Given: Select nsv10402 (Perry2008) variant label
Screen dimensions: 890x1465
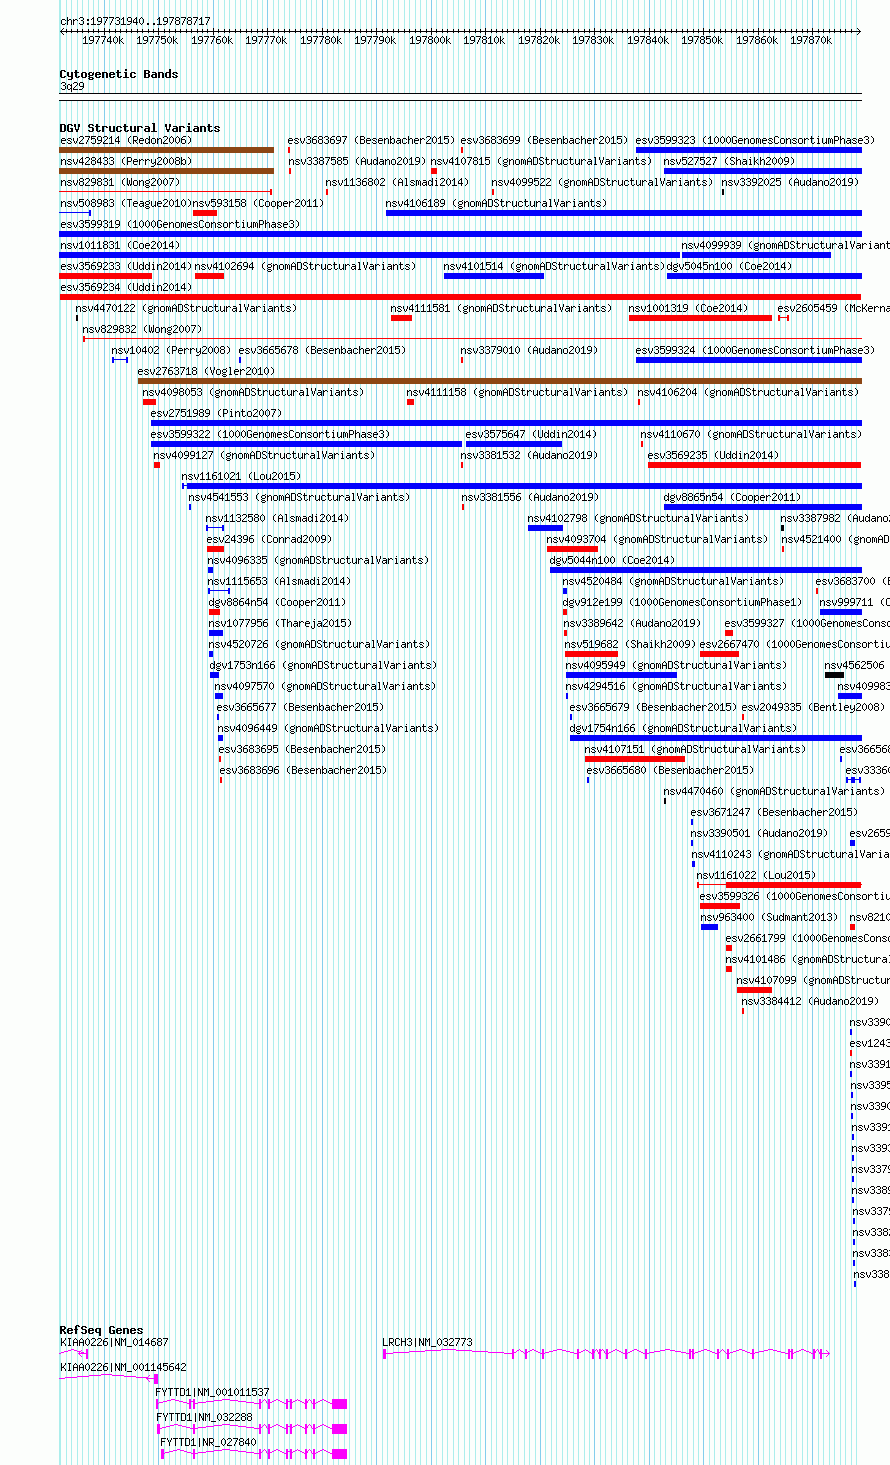Looking at the screenshot, I should click(171, 350).
